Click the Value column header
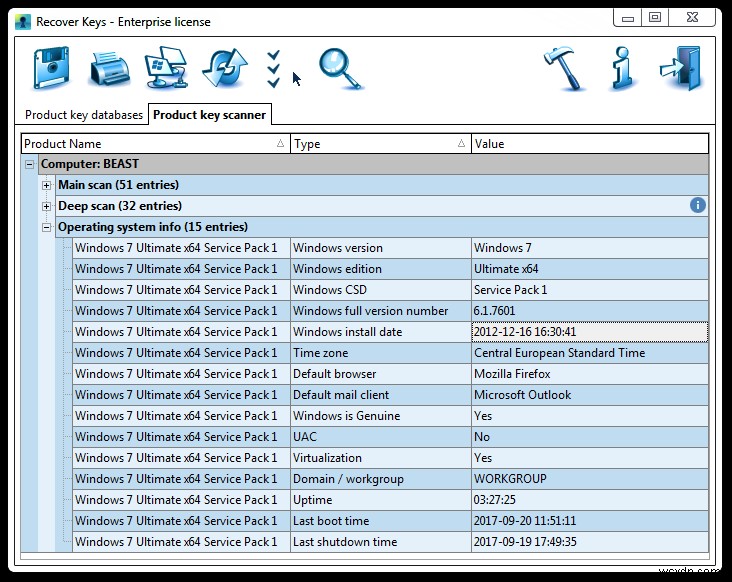 [590, 144]
